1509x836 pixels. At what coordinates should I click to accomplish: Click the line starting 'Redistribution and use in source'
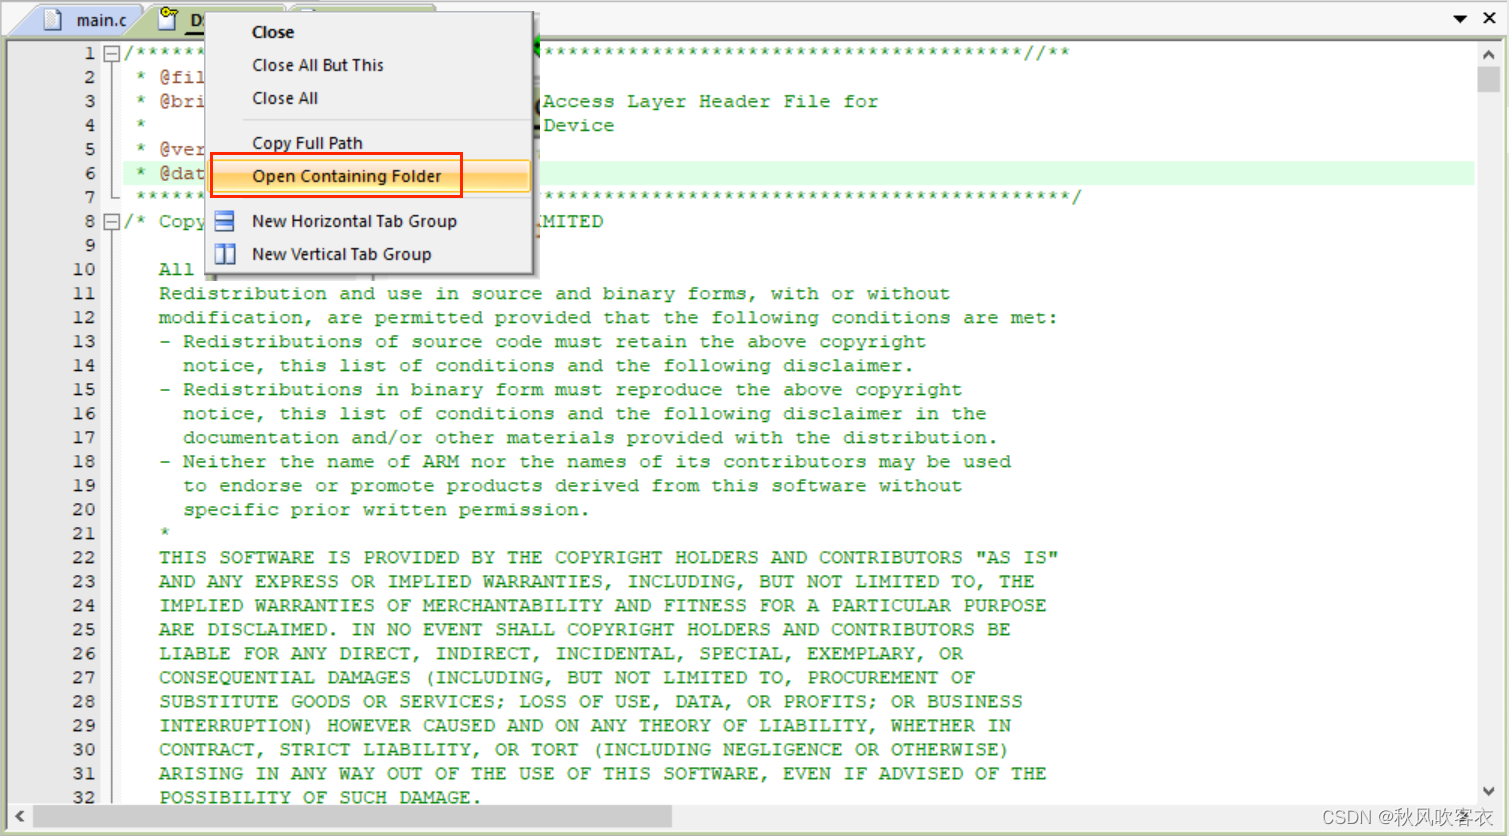[554, 293]
